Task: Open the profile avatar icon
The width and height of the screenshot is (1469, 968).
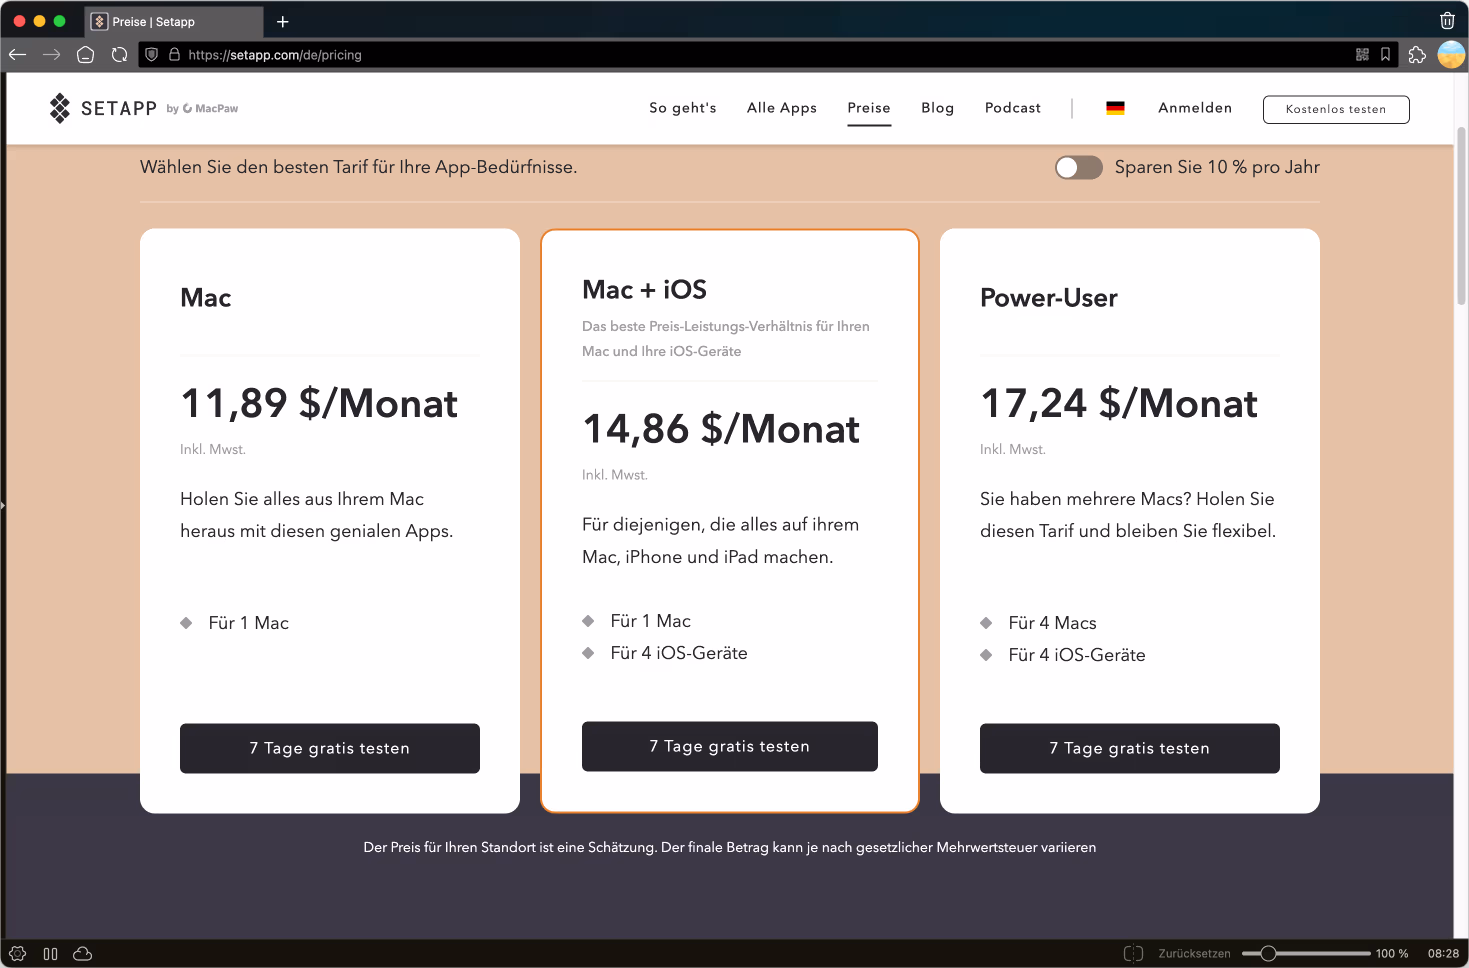Action: coord(1451,55)
